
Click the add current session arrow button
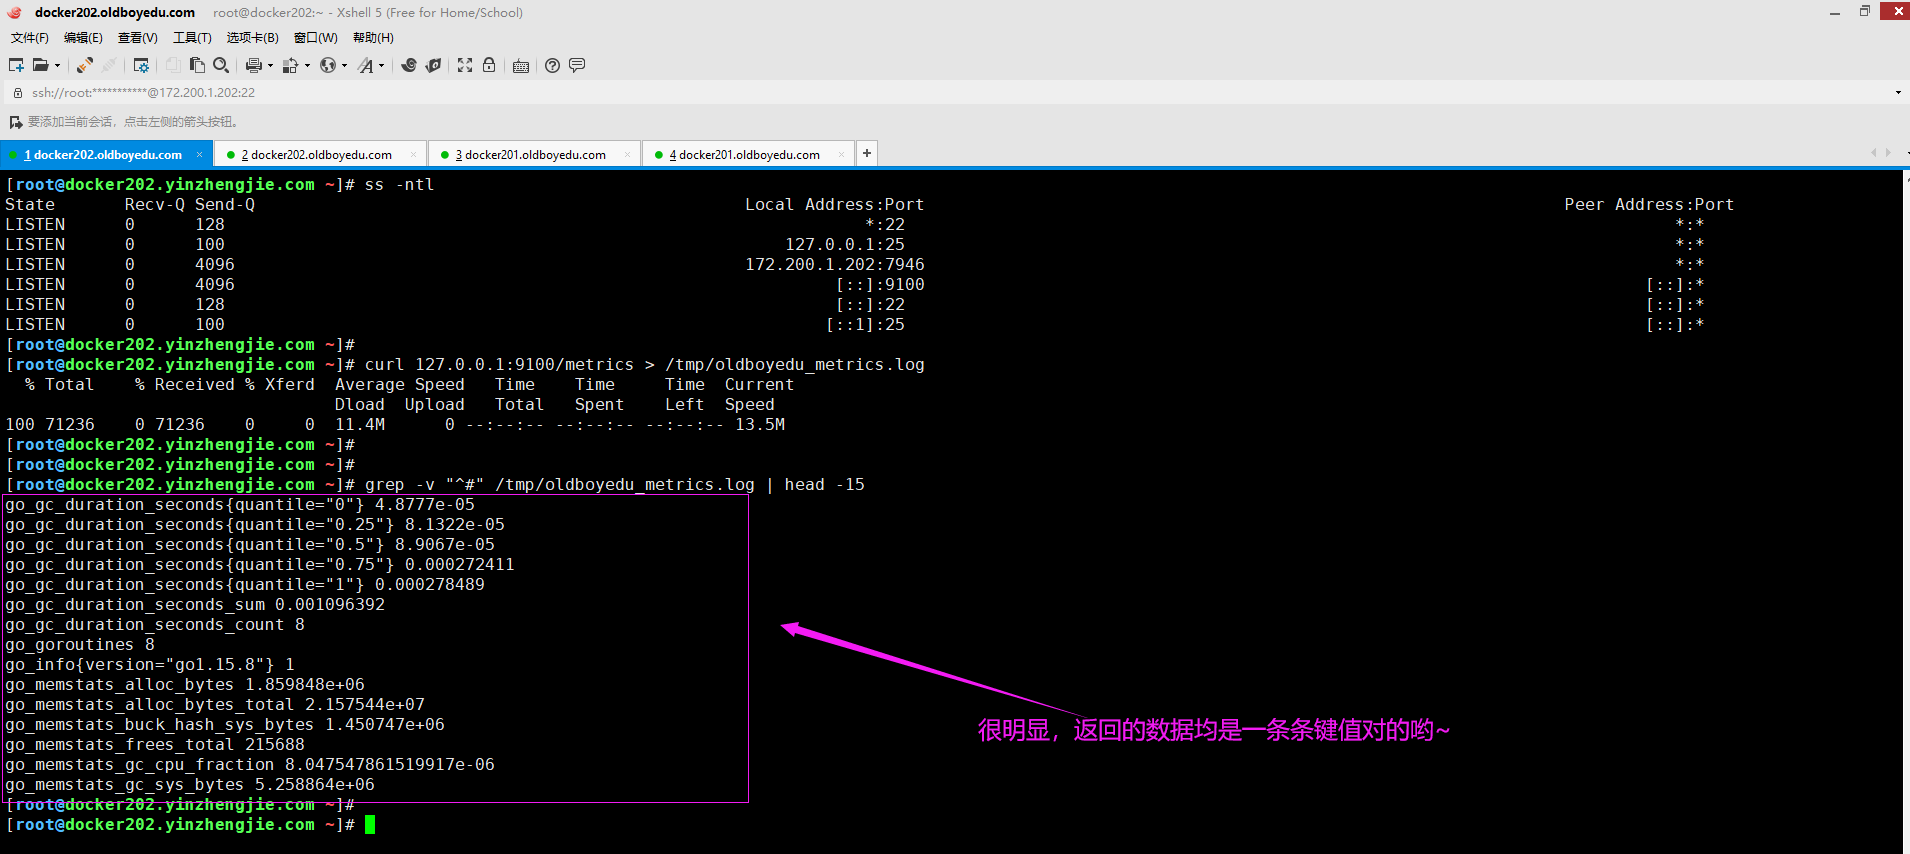click(x=15, y=122)
